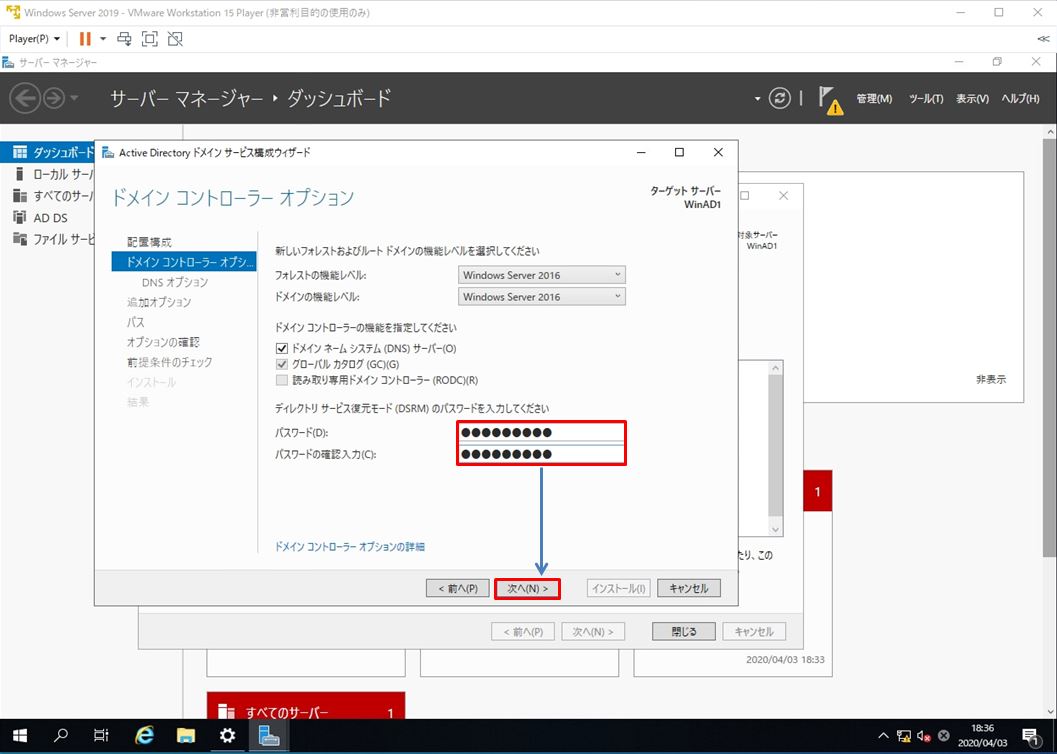
Task: Open the Action Center notification icon
Action: pyautogui.click(x=1030, y=736)
